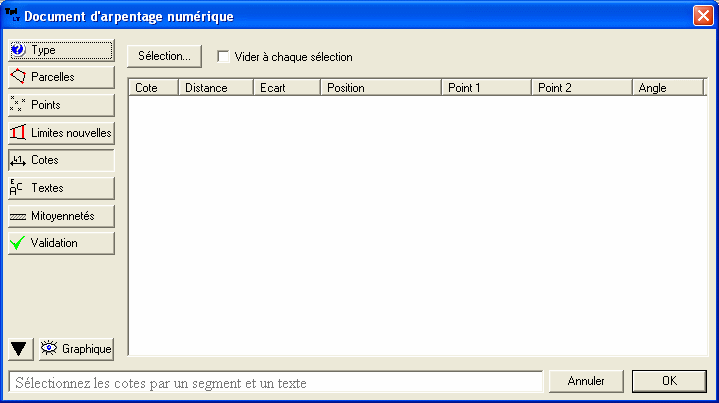This screenshot has height=403, width=719.
Task: Open Limites nouvelles section
Action: coord(61,132)
